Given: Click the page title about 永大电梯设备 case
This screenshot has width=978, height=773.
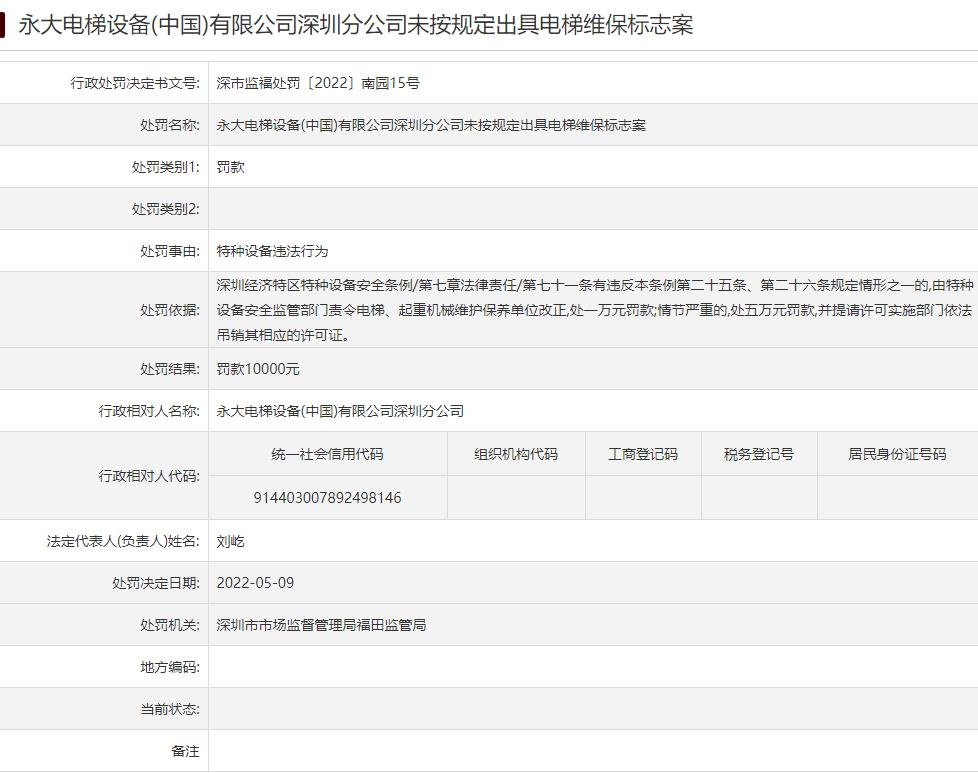Looking at the screenshot, I should pyautogui.click(x=356, y=25).
